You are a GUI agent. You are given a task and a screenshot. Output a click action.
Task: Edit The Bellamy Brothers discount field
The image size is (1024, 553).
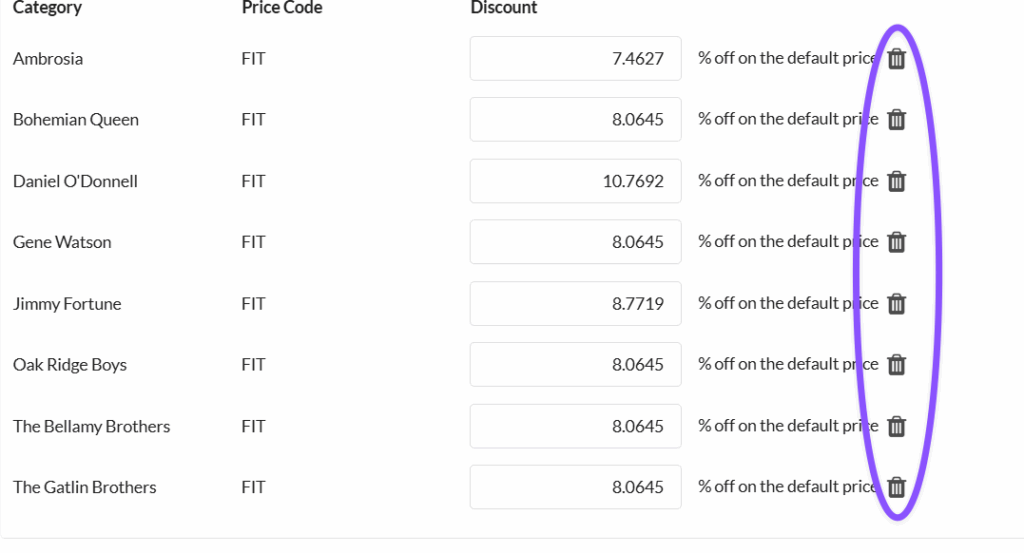pyautogui.click(x=575, y=426)
